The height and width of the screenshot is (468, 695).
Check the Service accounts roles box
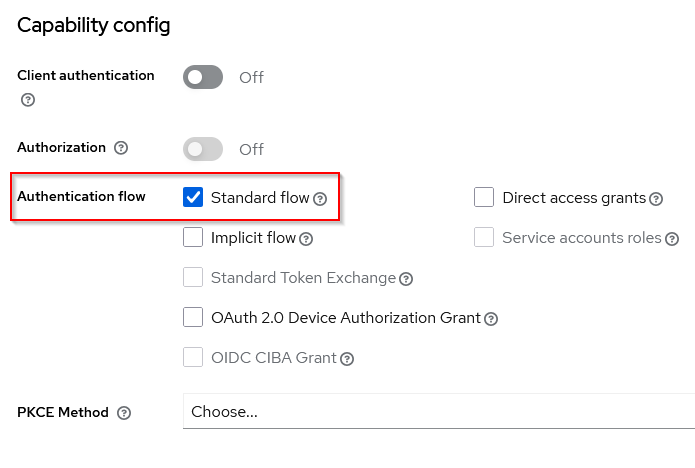point(484,237)
